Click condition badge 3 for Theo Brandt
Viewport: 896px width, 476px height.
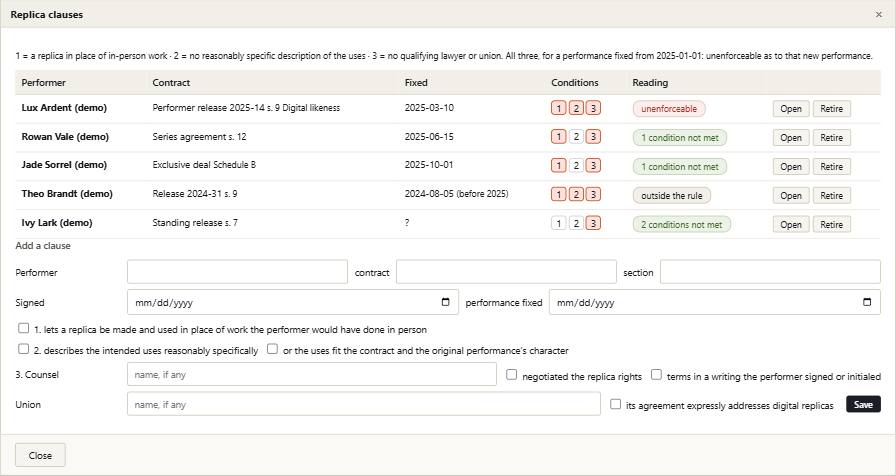pos(593,195)
